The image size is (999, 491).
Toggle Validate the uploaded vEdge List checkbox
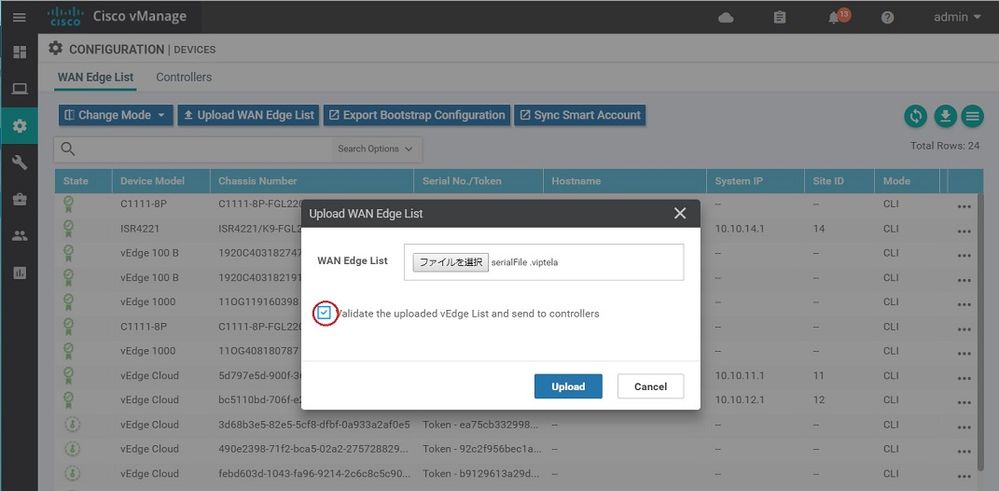click(325, 313)
